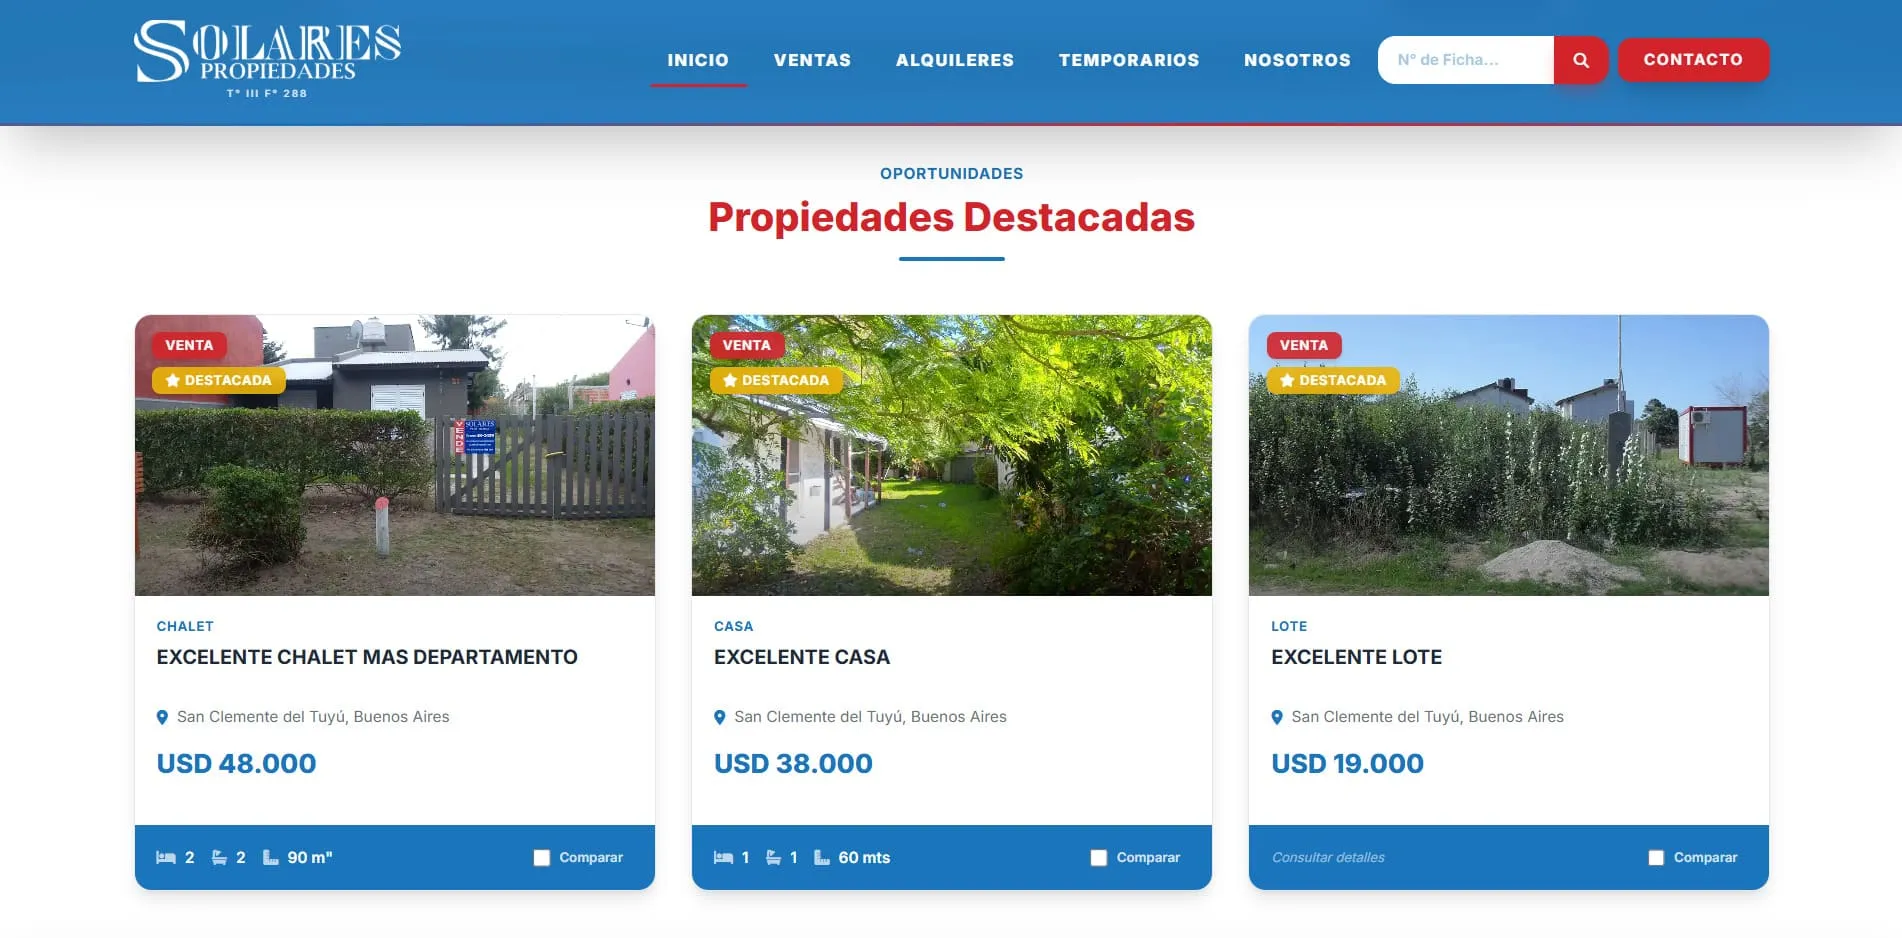Check Comparar on the Excelente Lote listing
The height and width of the screenshot is (938, 1902).
coord(1656,858)
